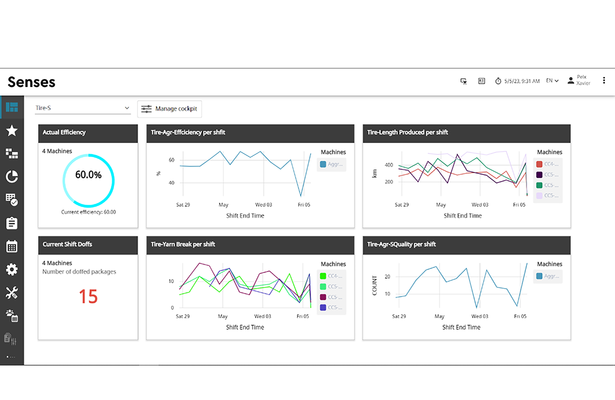615x400 pixels.
Task: Open the three-dot menu in top header
Action: point(603,80)
